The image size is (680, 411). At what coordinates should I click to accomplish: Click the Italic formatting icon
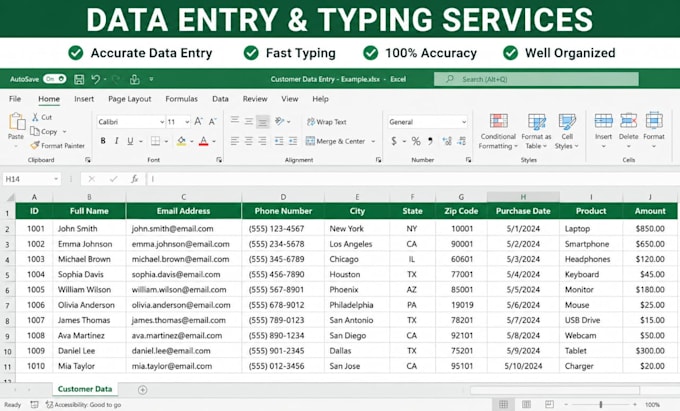116,141
